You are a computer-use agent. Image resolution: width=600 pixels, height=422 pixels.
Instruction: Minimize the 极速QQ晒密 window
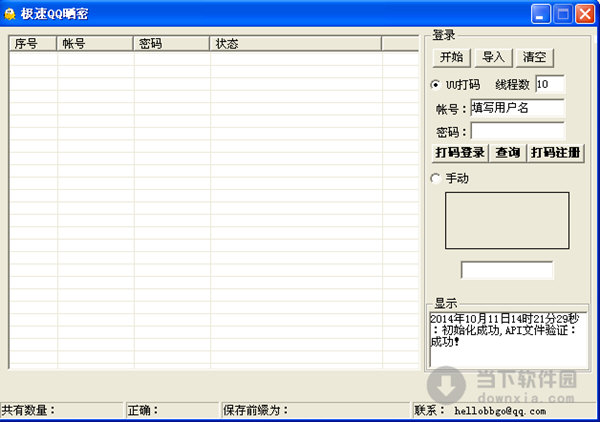click(541, 14)
